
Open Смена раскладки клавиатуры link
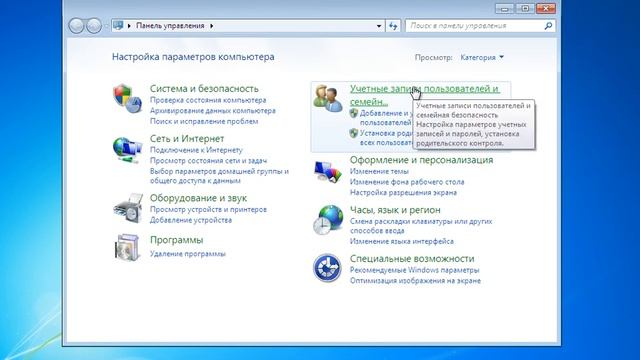point(421,226)
